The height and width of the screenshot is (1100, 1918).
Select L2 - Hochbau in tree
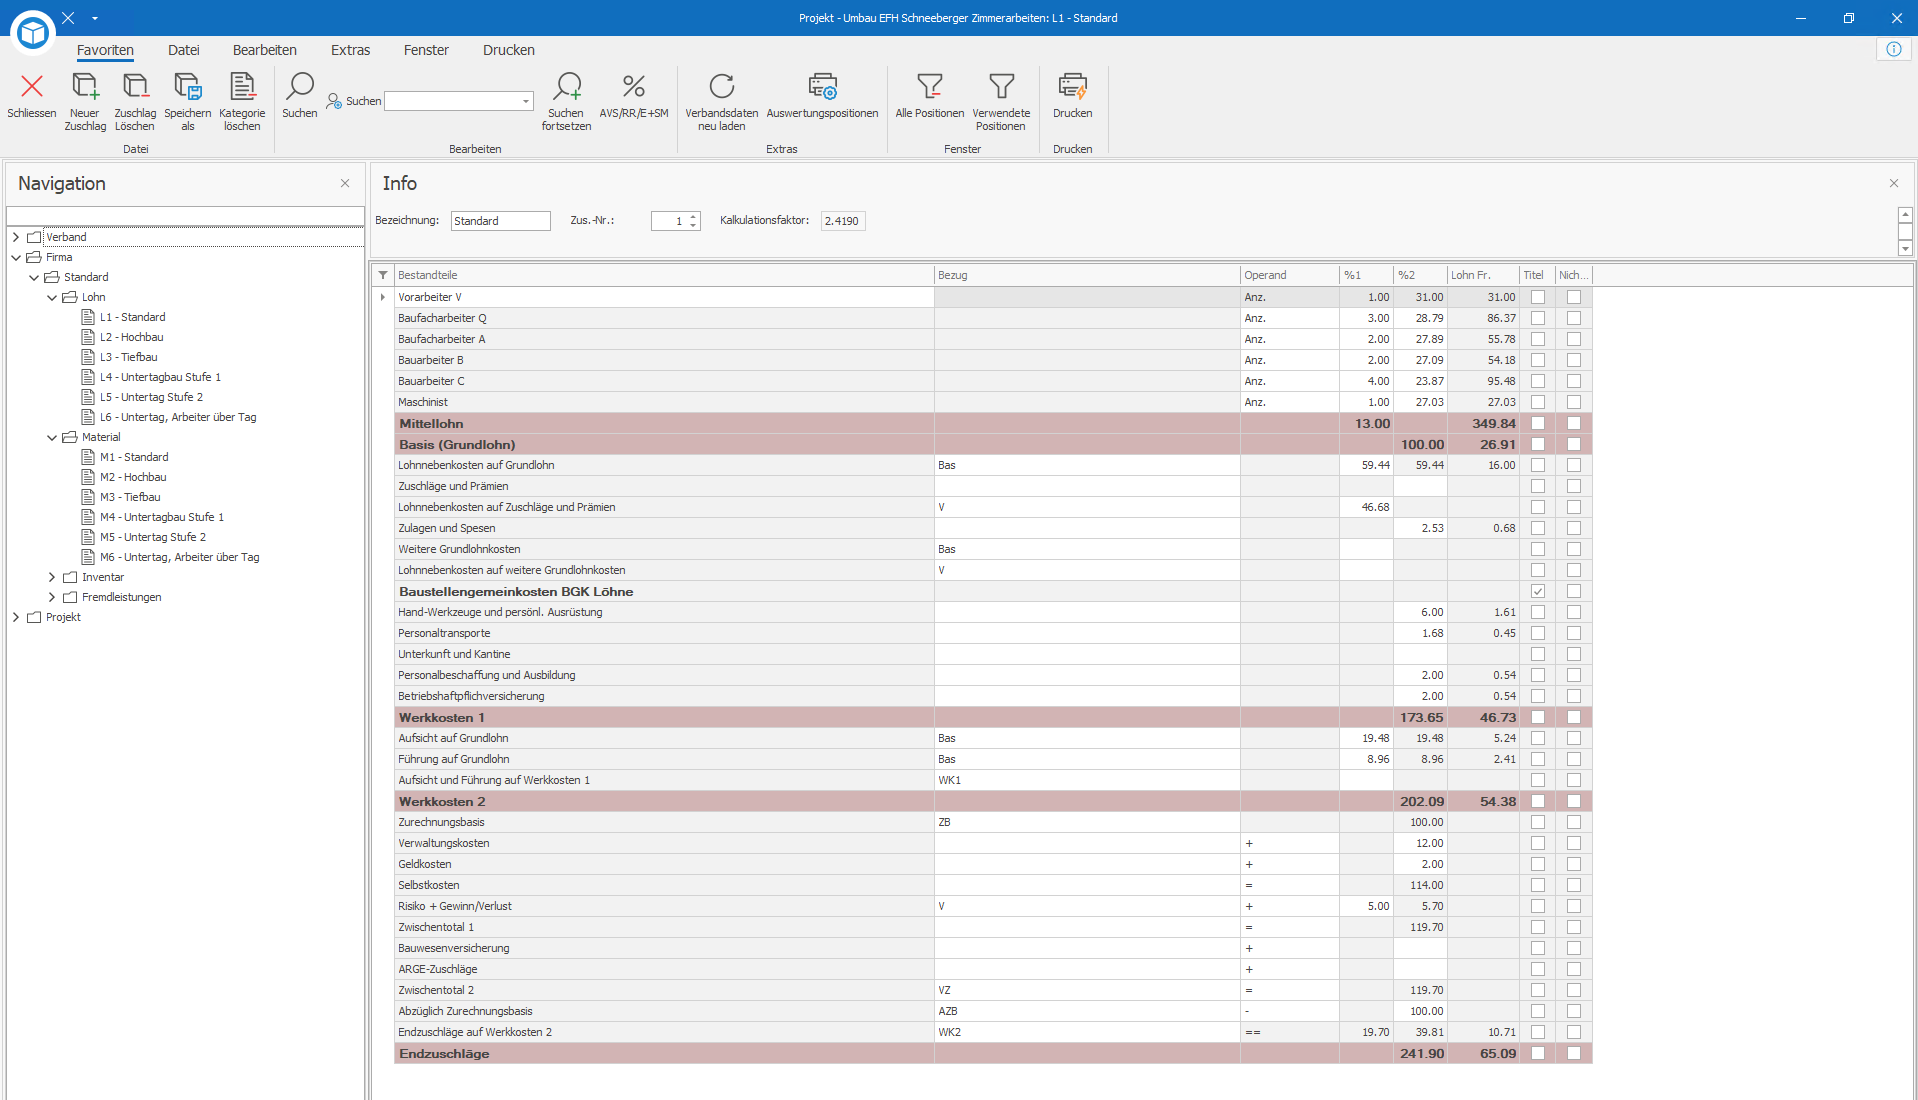132,337
